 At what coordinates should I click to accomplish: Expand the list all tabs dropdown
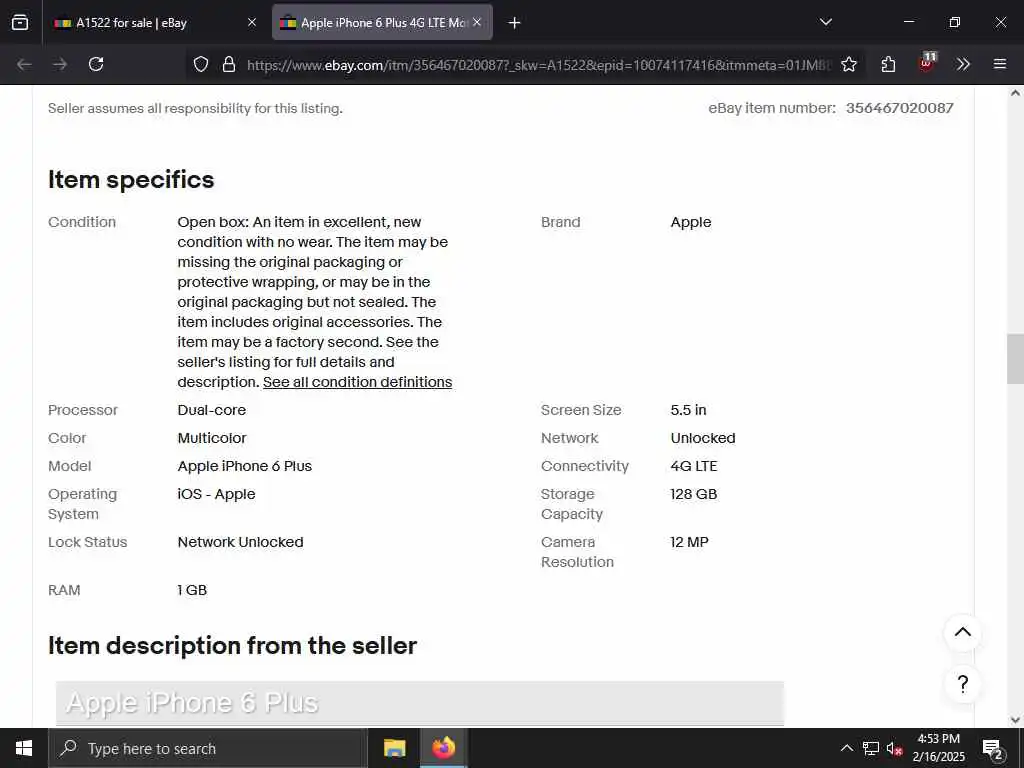[x=826, y=22]
